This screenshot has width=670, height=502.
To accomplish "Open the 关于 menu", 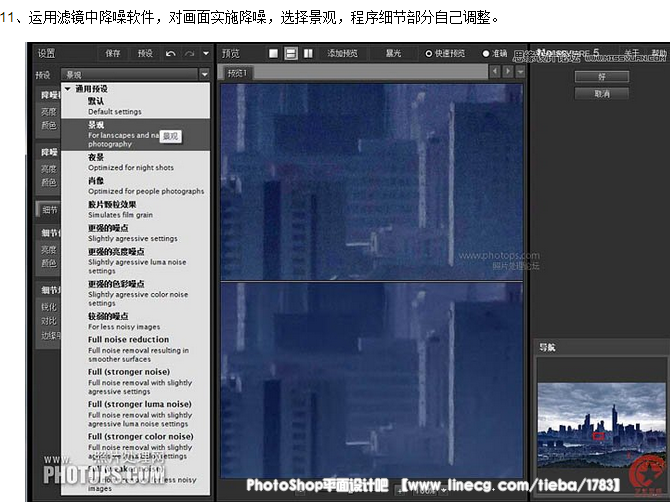I will coord(631,53).
